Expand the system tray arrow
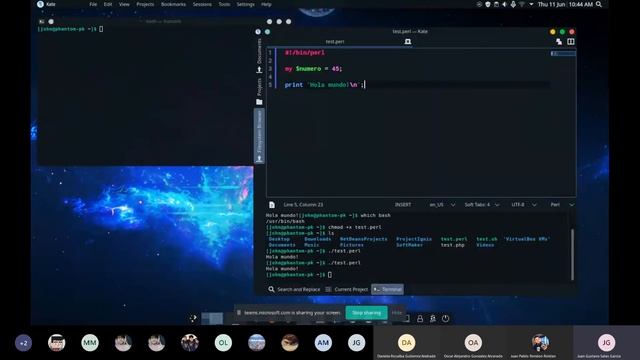640x360 pixels. click(x=531, y=4)
